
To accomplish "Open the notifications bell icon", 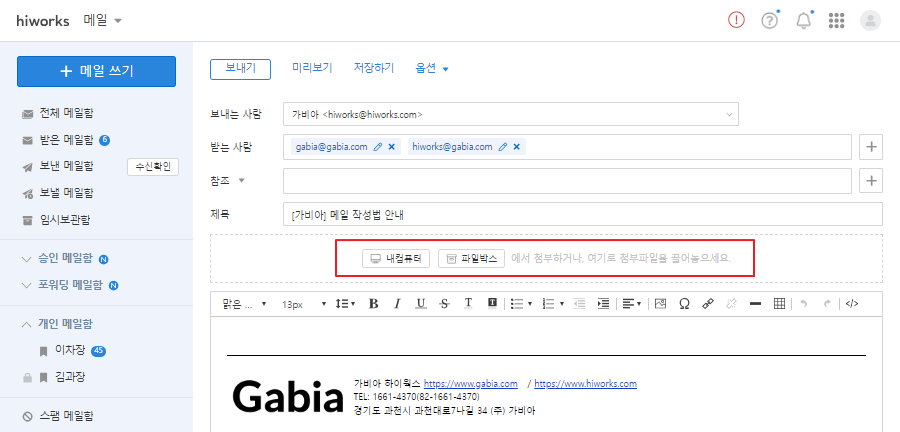I will pyautogui.click(x=803, y=21).
